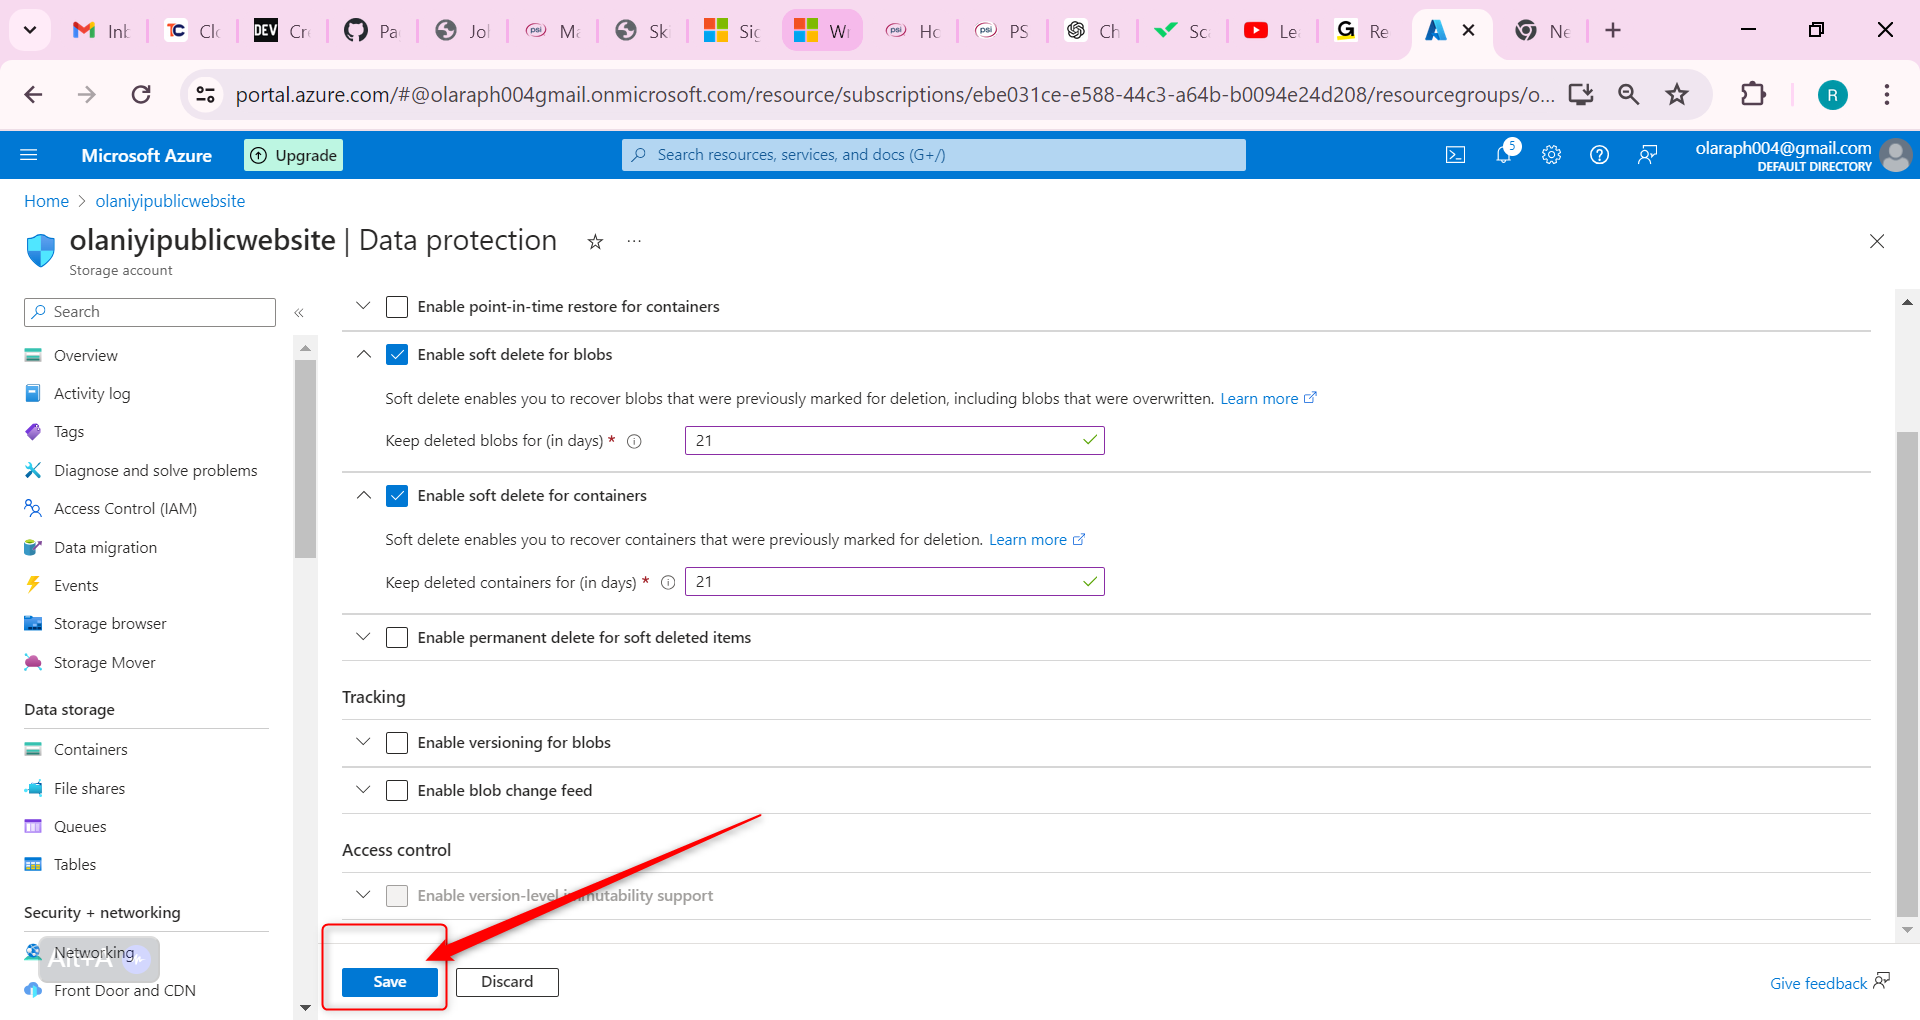
Task: Check Enable versioning for blobs
Action: 397,743
